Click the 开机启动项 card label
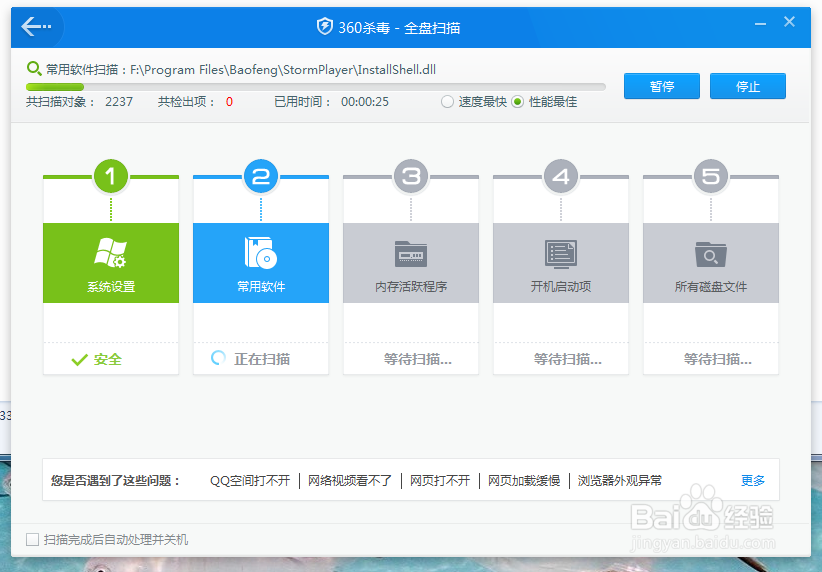Viewport: 822px width, 572px height. point(561,287)
